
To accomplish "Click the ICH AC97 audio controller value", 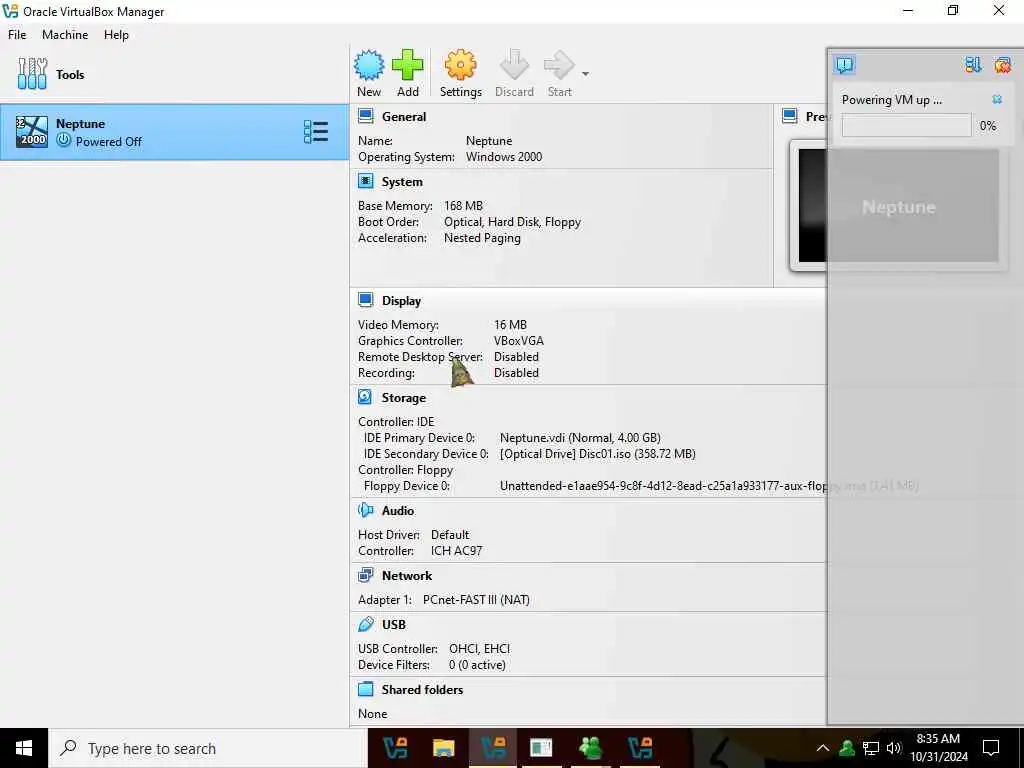I will point(456,551).
